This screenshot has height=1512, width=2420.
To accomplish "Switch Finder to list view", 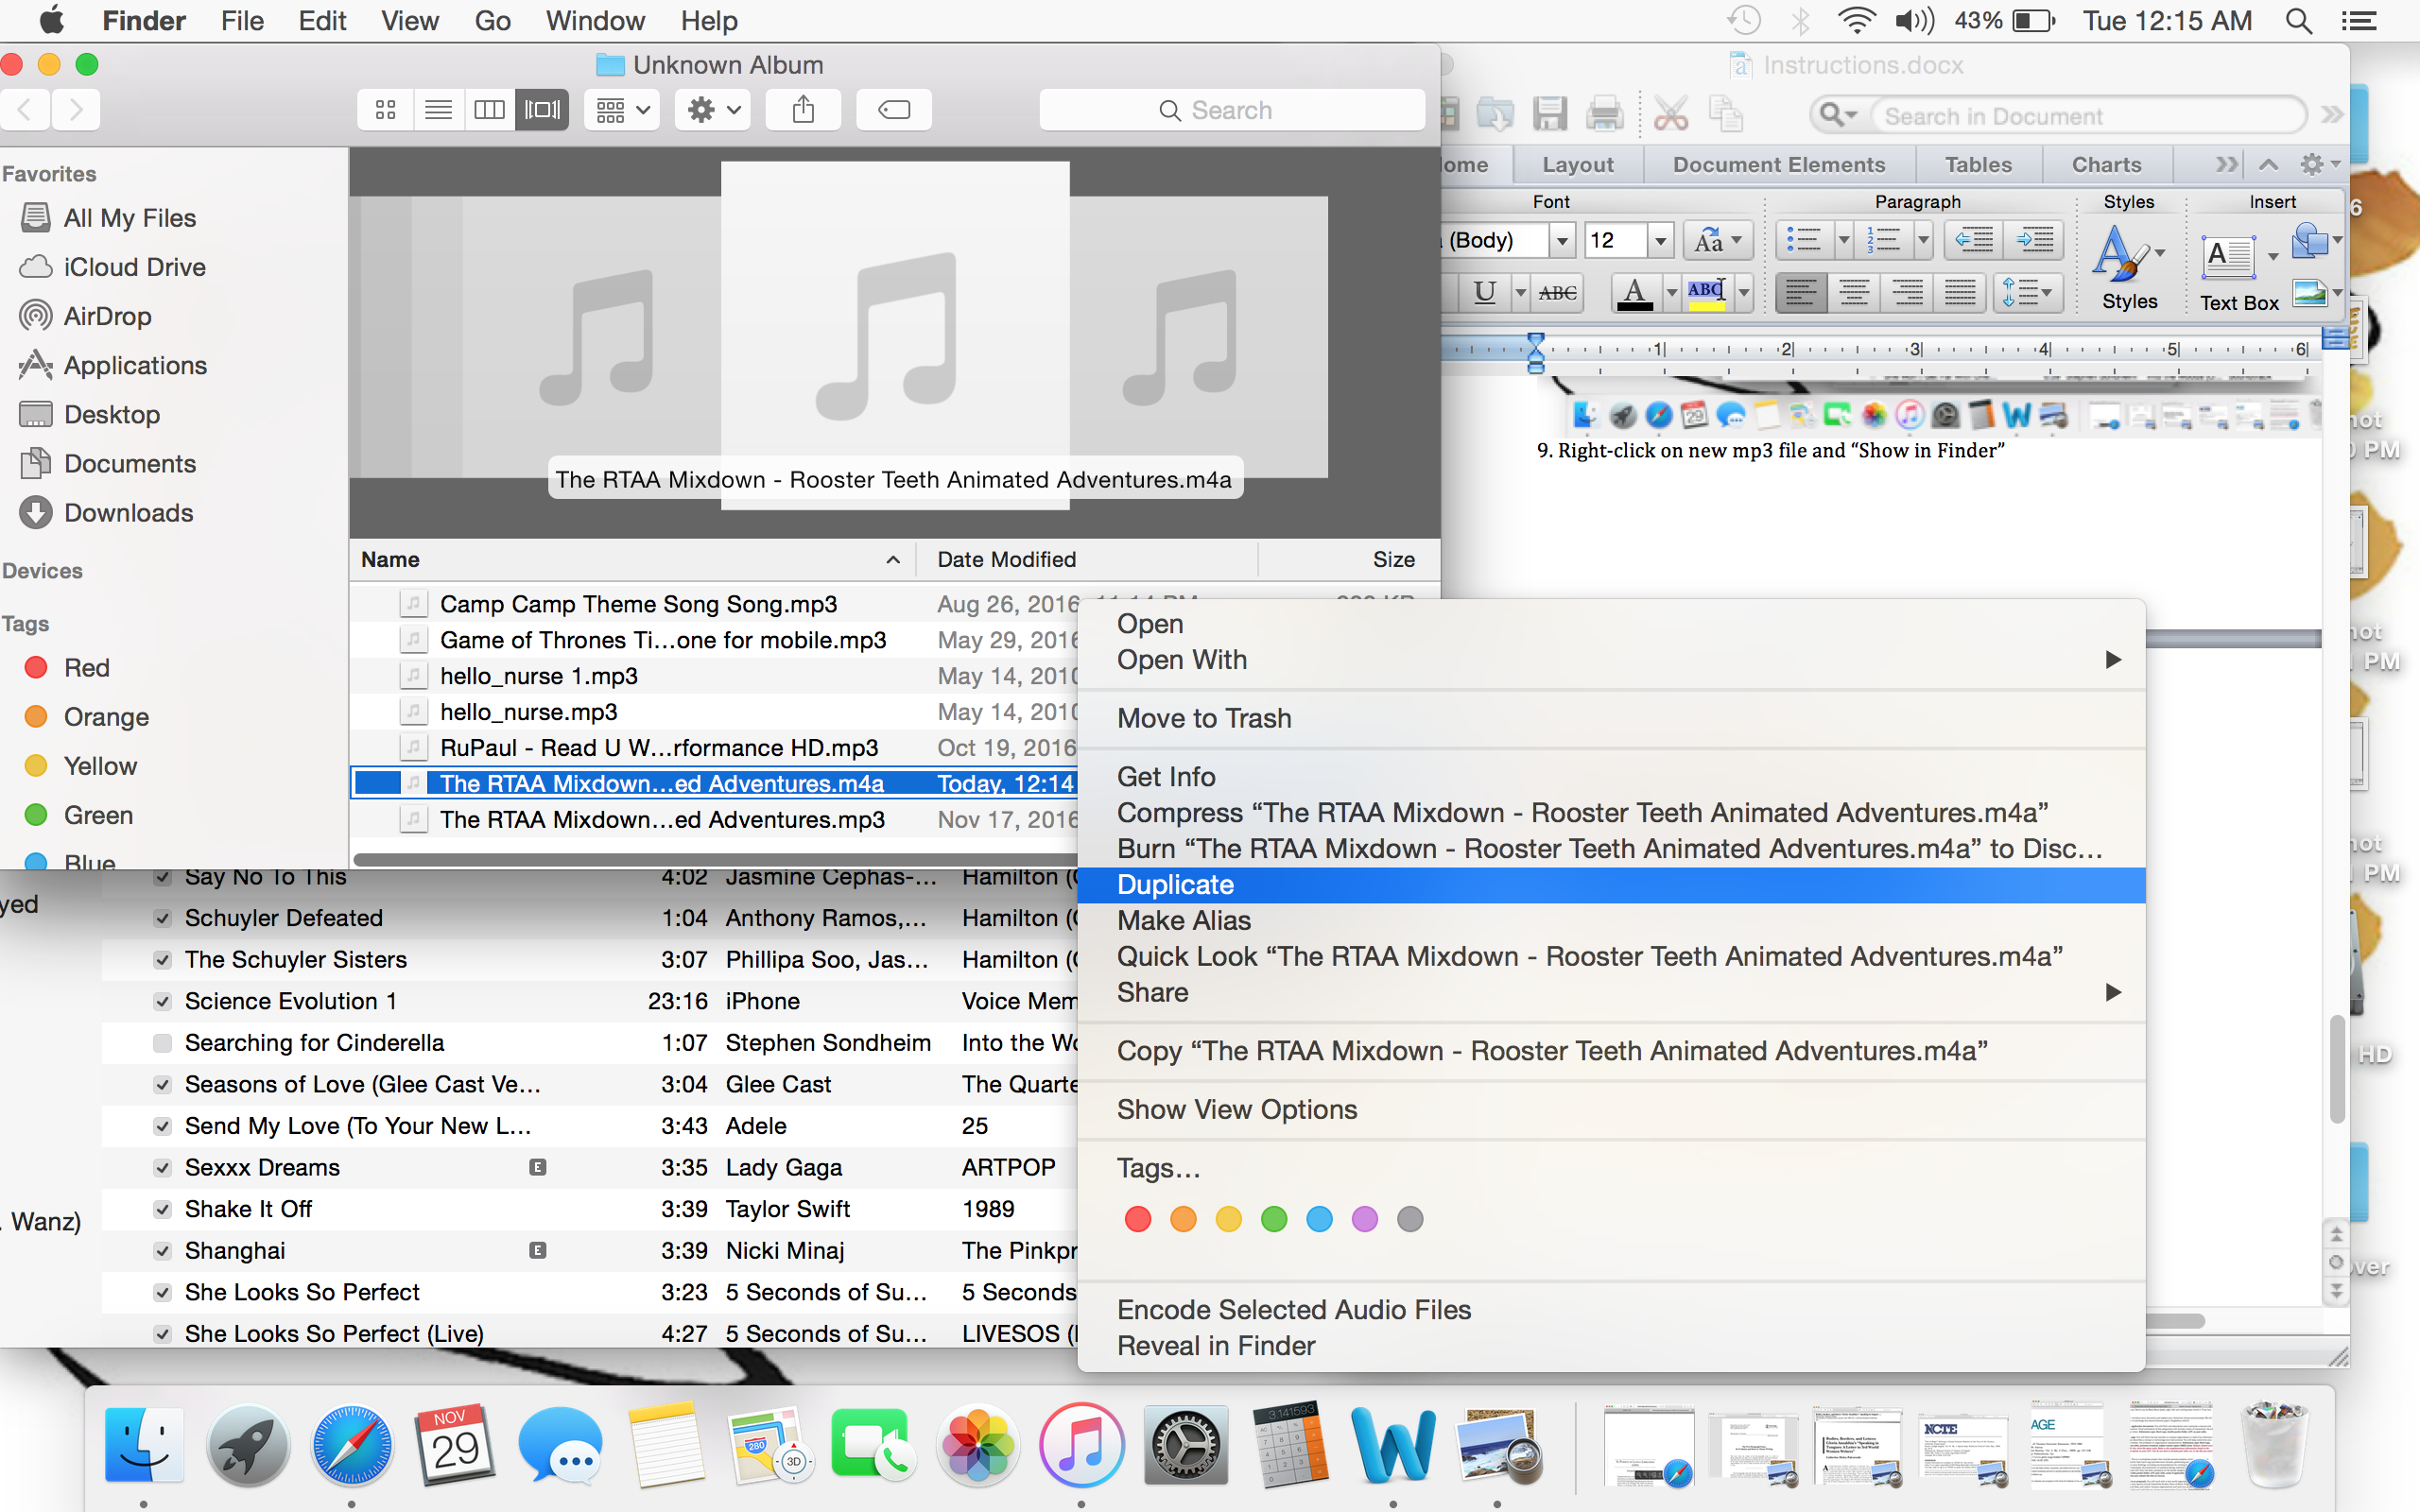I will click(438, 110).
